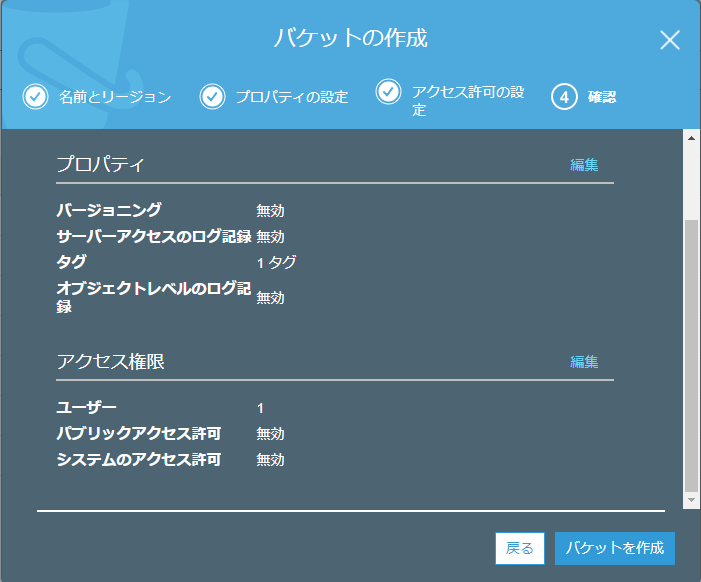Click the バージョニング property row
701x582 pixels.
109,210
